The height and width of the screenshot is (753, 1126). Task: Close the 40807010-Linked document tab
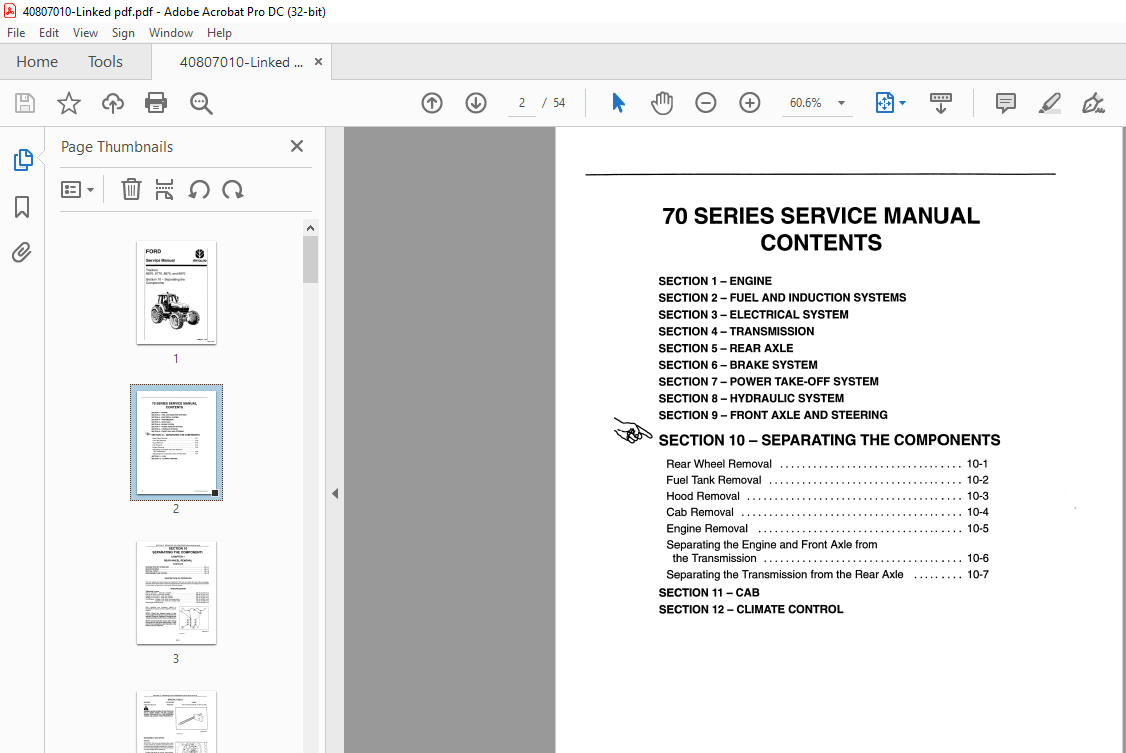(318, 62)
